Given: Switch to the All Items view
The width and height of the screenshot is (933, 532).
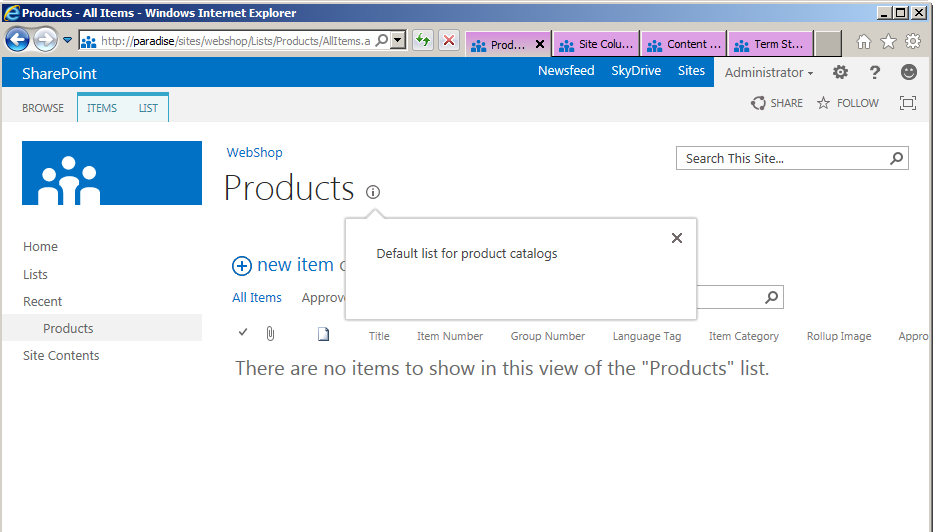Looking at the screenshot, I should pyautogui.click(x=257, y=298).
